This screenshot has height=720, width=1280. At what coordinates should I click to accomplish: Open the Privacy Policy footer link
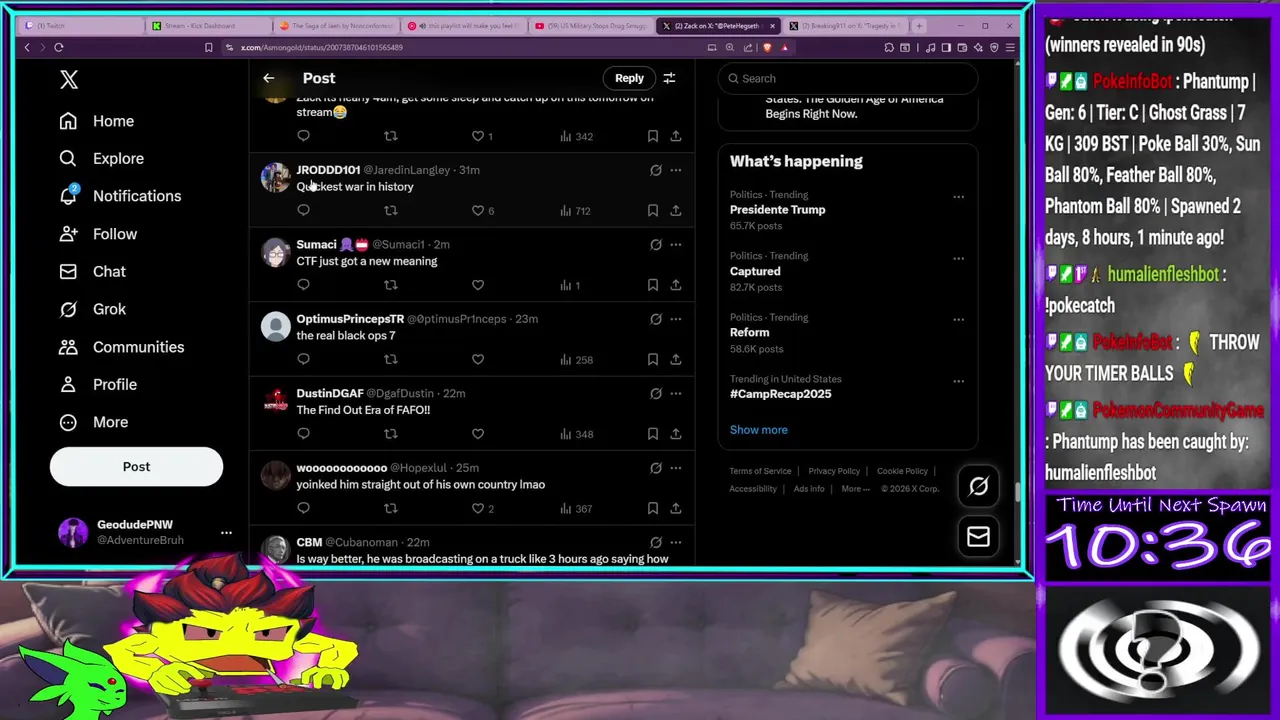click(834, 471)
